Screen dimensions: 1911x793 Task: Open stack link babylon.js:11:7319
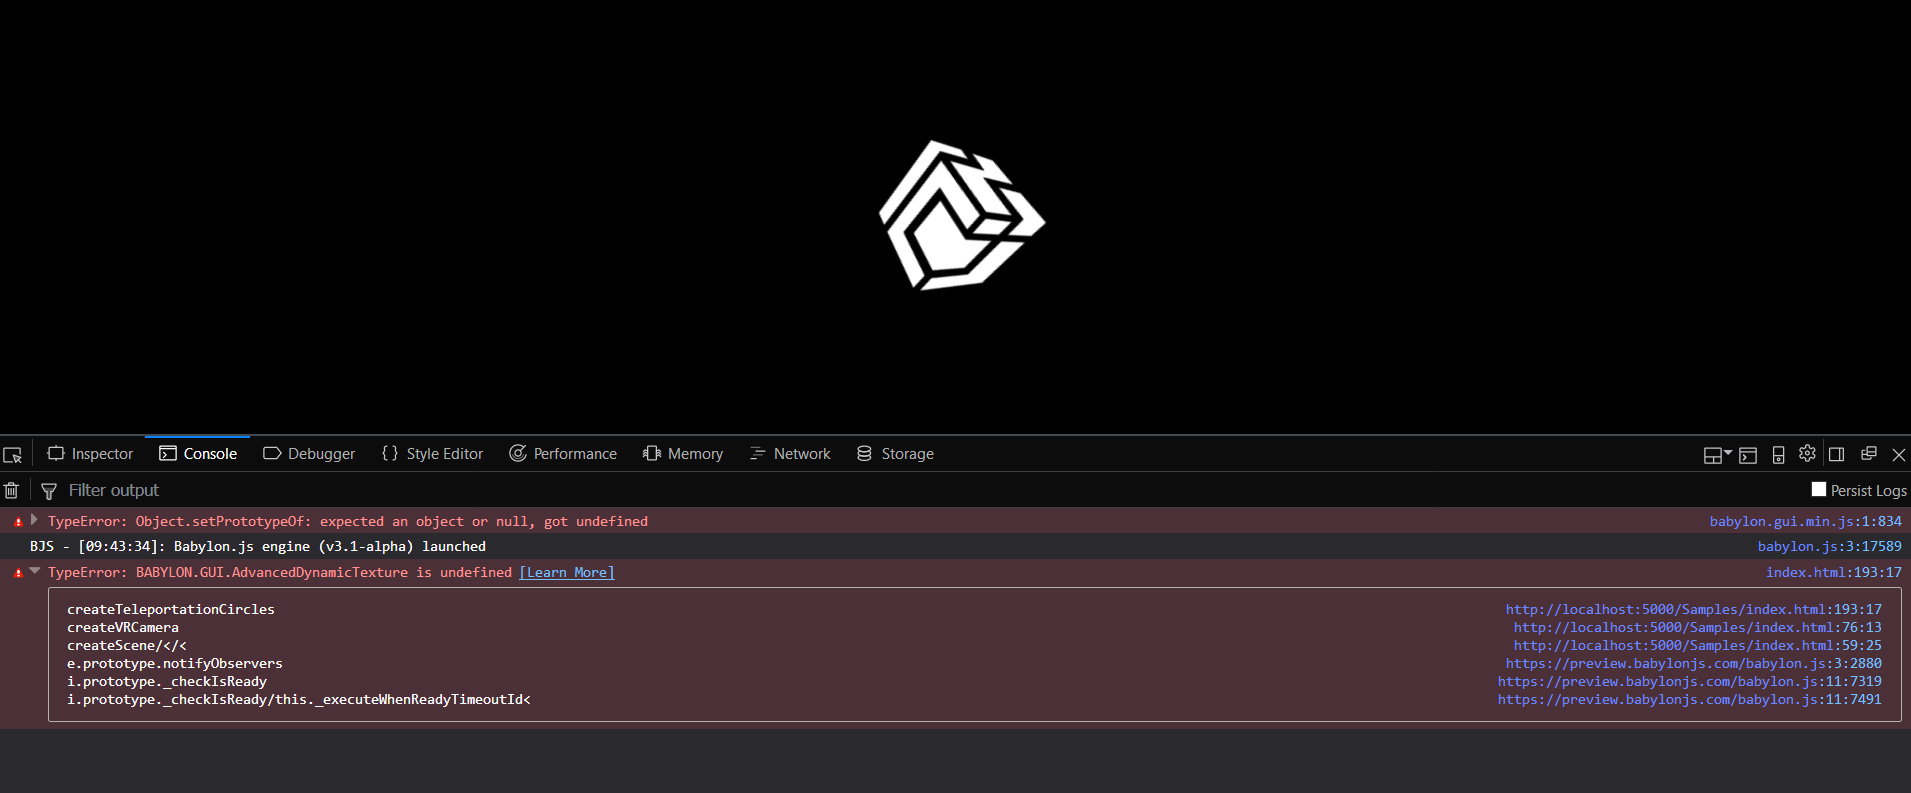(x=1689, y=682)
